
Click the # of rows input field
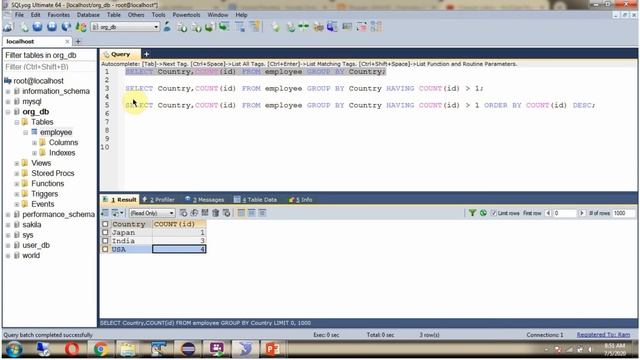tap(624, 213)
